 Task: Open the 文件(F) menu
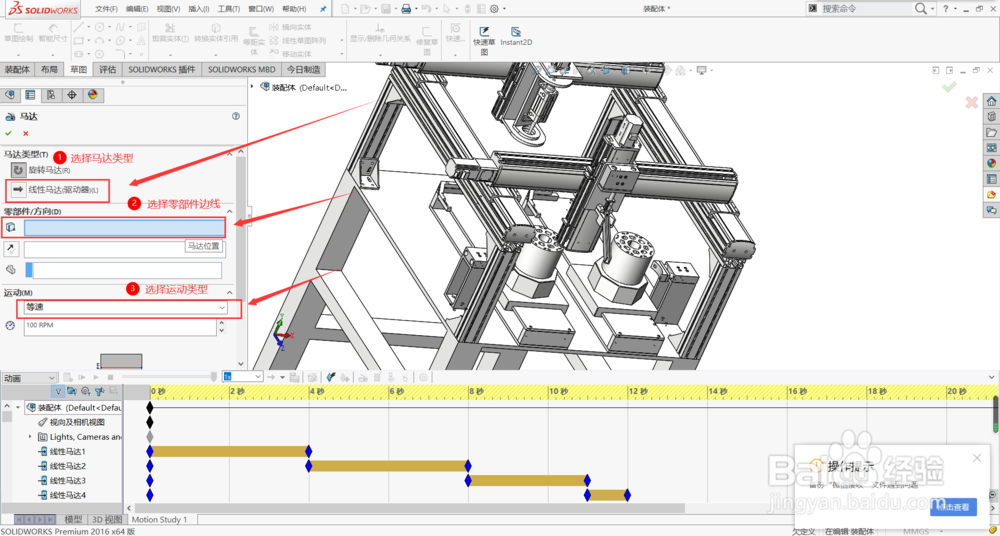[107, 9]
